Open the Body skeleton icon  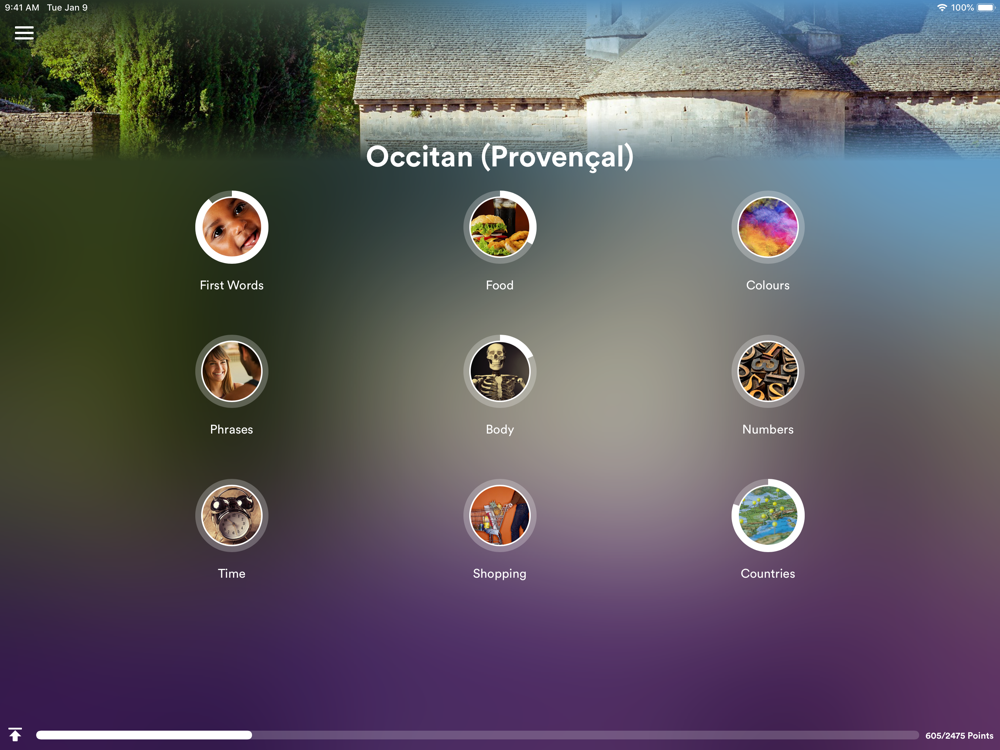point(499,371)
